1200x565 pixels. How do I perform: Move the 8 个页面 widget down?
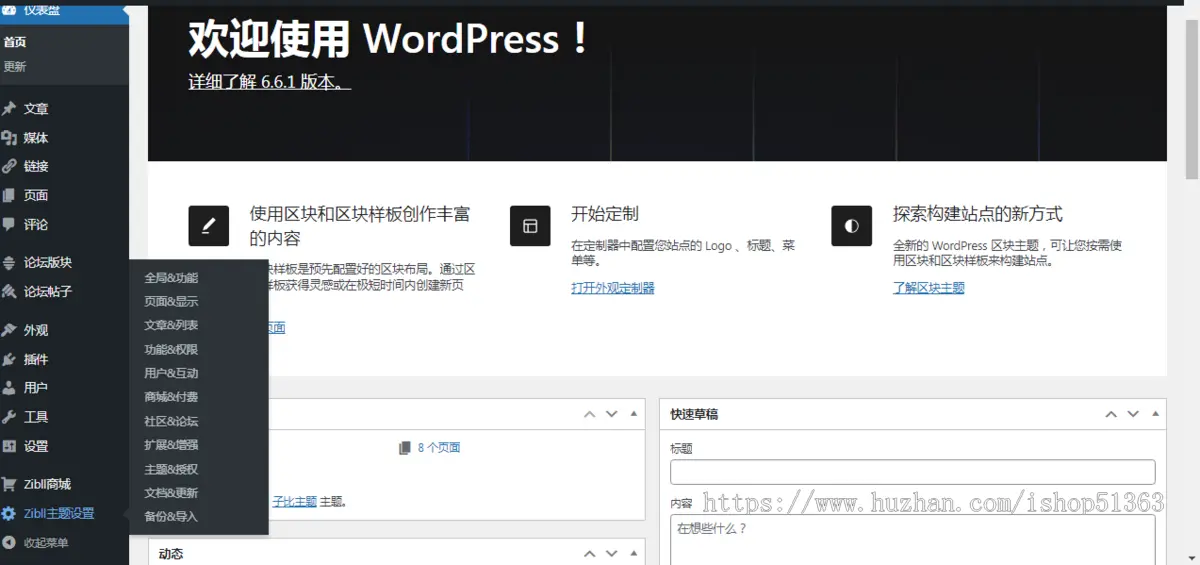[x=612, y=414]
